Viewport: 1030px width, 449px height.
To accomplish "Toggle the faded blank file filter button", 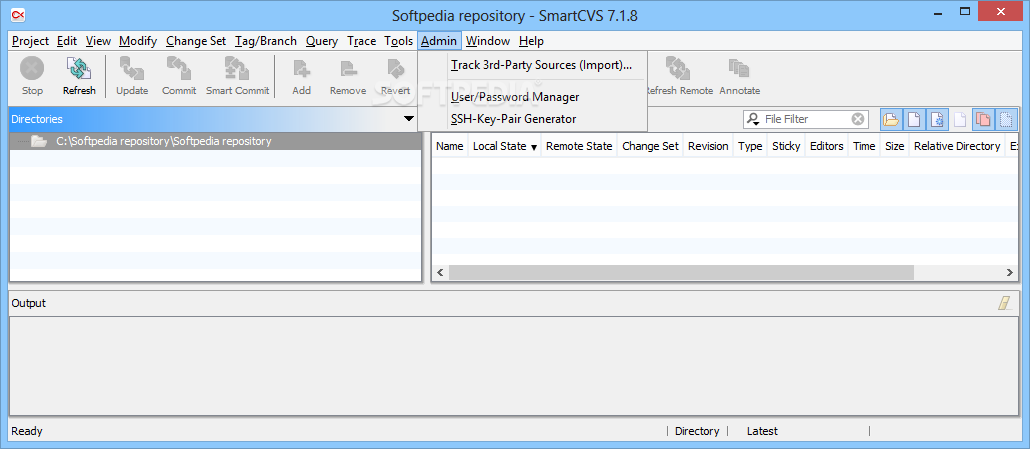I will pyautogui.click(x=960, y=119).
